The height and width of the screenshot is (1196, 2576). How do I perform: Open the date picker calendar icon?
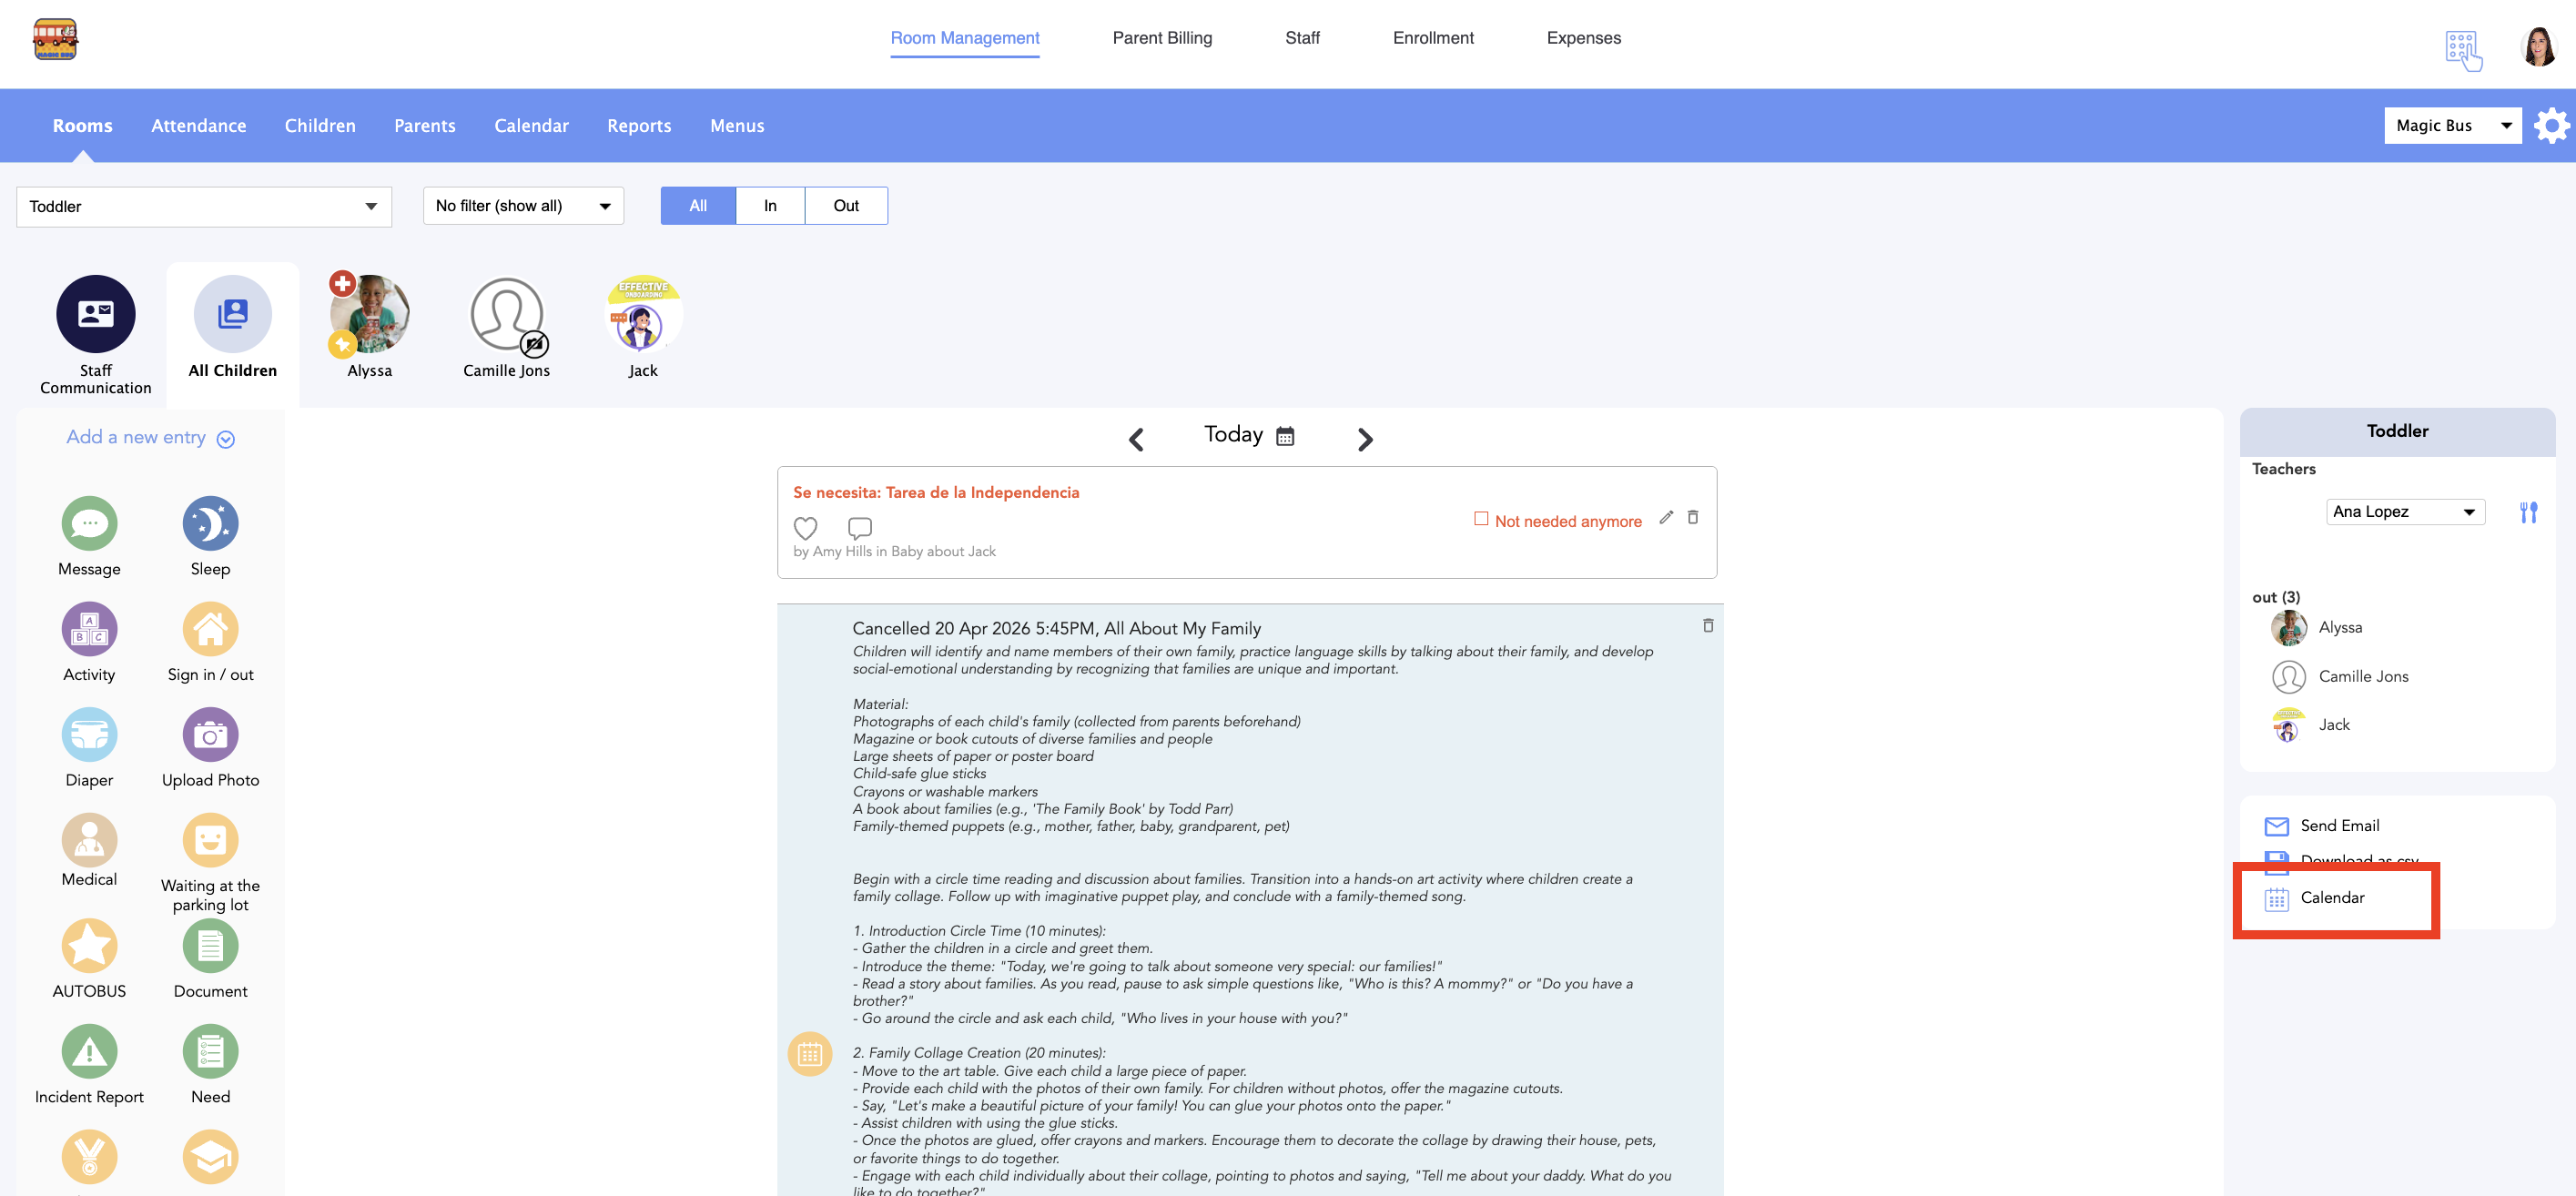1285,436
